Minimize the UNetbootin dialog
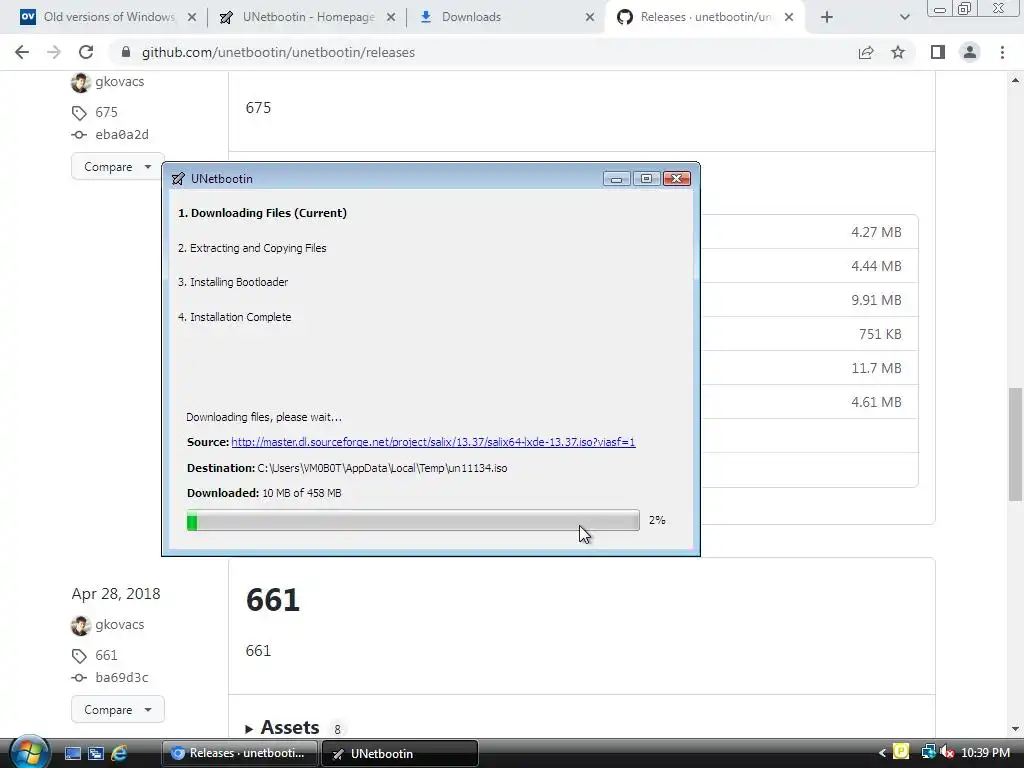 616,179
